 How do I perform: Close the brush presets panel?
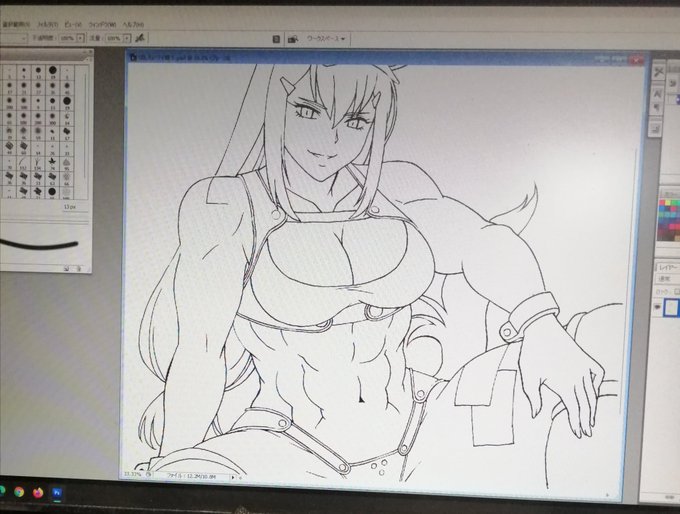(90, 52)
